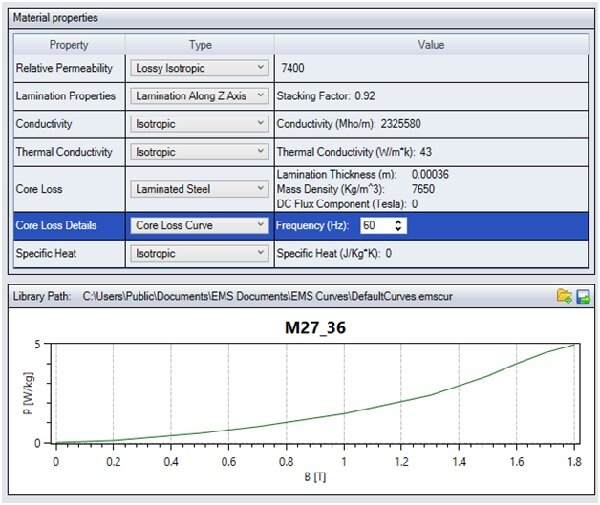Open Relative Permeability type dropdown
Screen dimensions: 600x505
point(199,68)
